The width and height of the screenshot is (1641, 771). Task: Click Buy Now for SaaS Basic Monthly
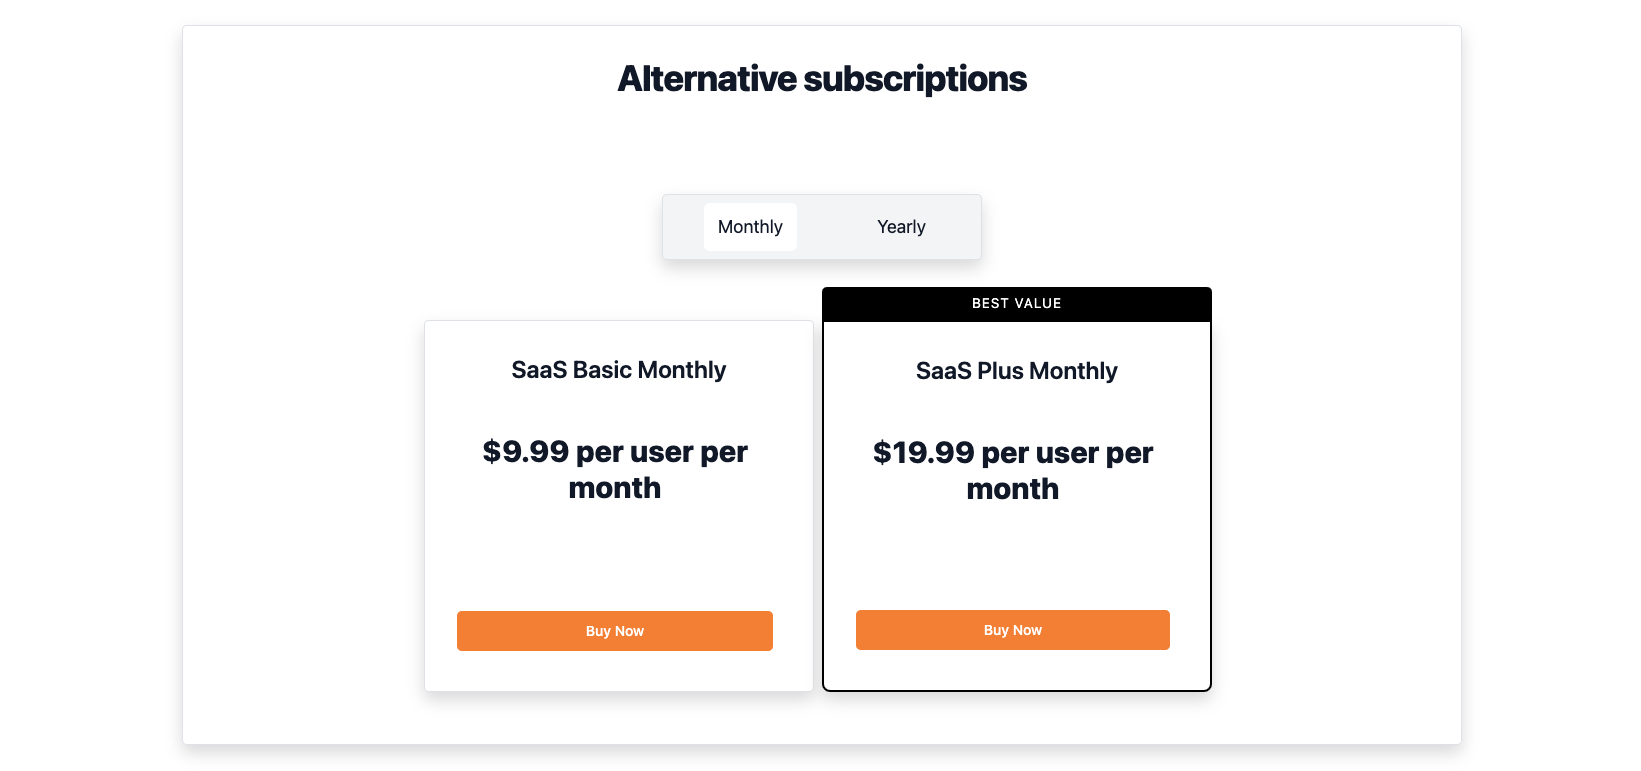(614, 631)
